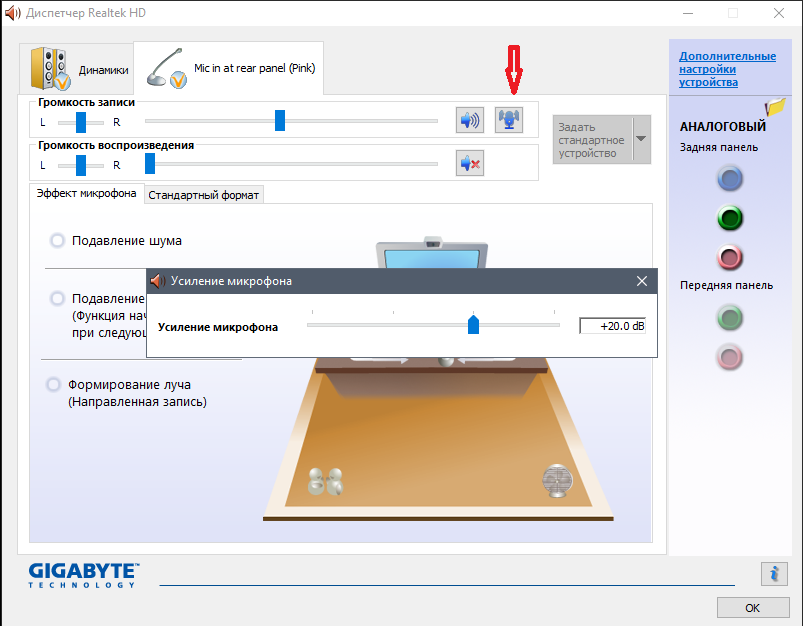
Task: Unmute playback volume speaker icon
Action: 469,163
